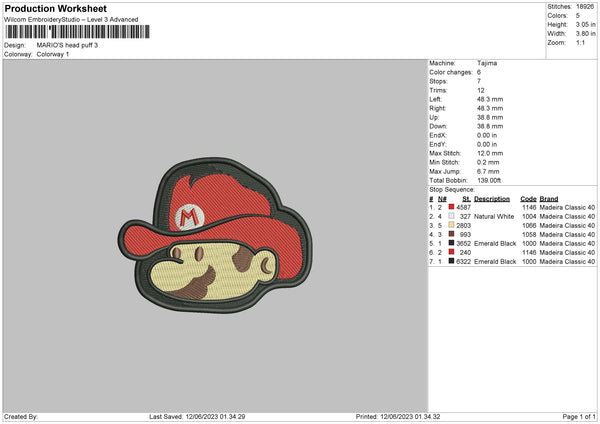Screen dimensions: 600x424
Task: Click the 38.8 mm value beside 'Down:'
Action: 490,126
